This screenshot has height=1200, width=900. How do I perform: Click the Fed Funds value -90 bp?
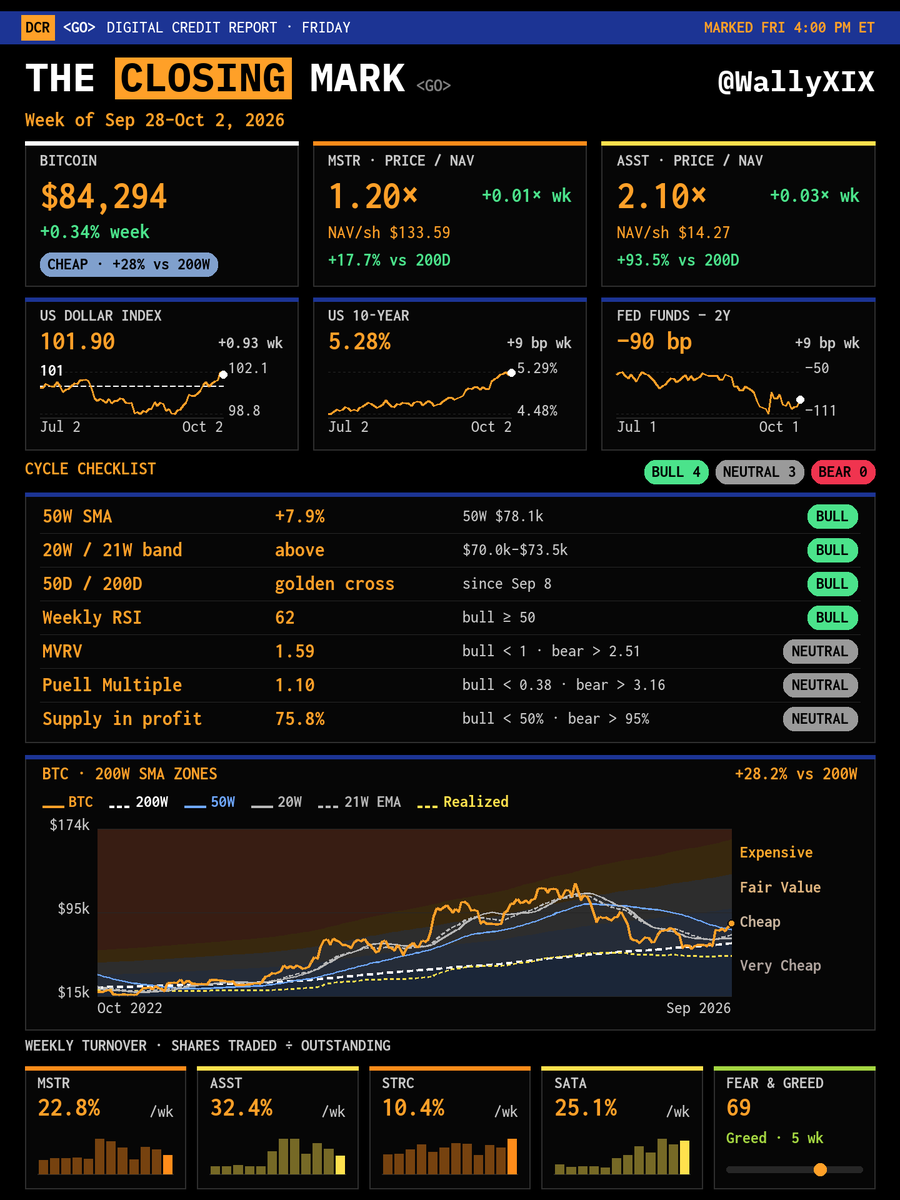[654, 342]
